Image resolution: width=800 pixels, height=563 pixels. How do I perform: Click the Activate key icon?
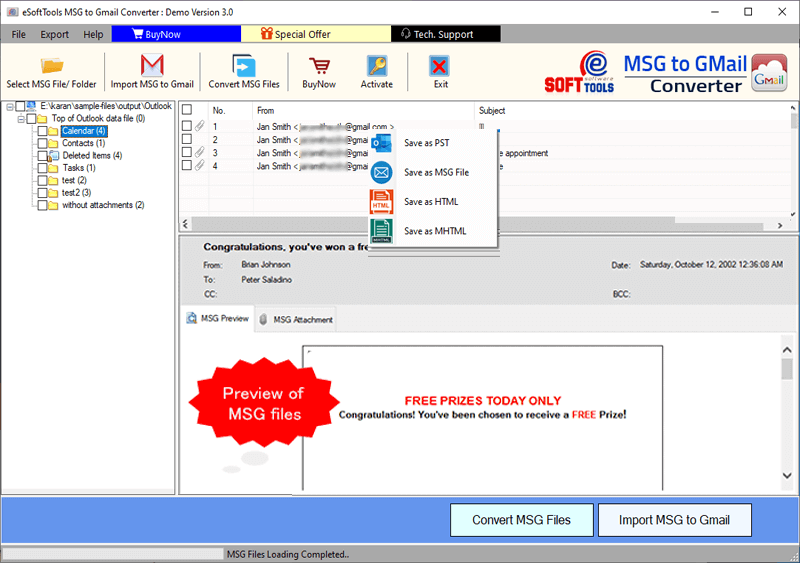tap(377, 65)
